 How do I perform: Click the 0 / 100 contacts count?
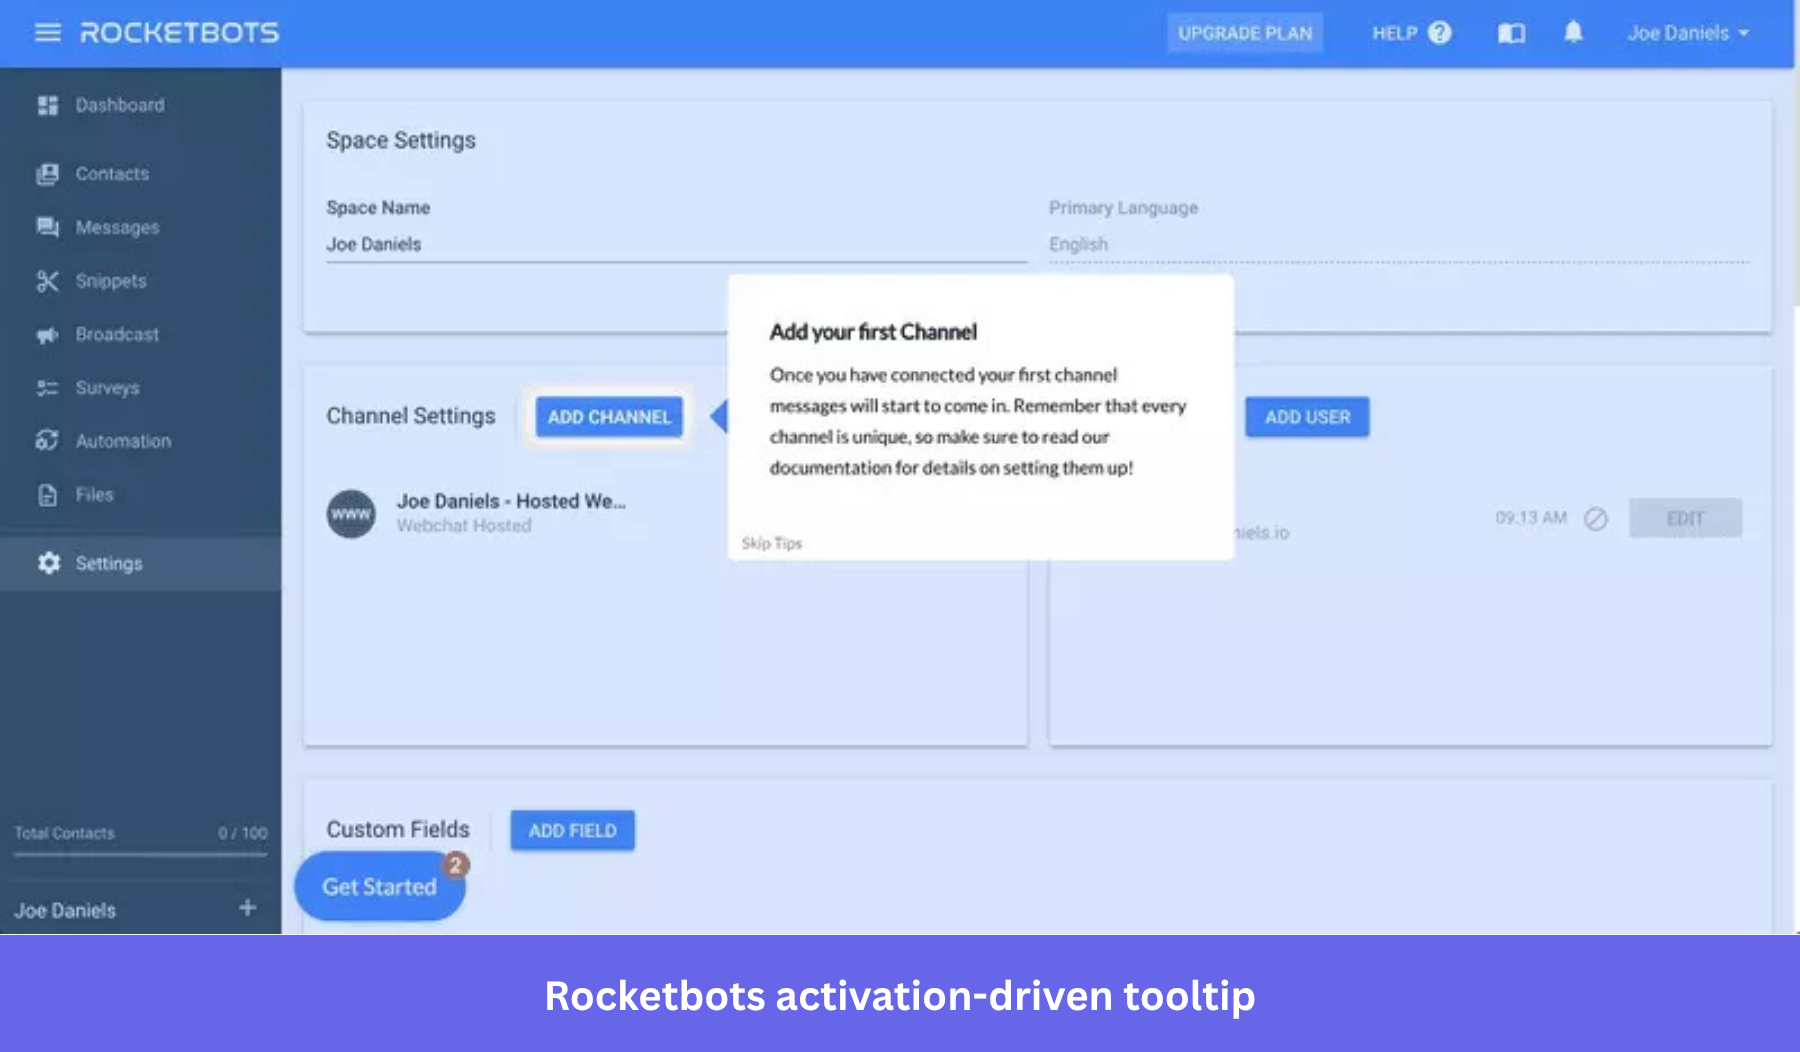[x=243, y=833]
